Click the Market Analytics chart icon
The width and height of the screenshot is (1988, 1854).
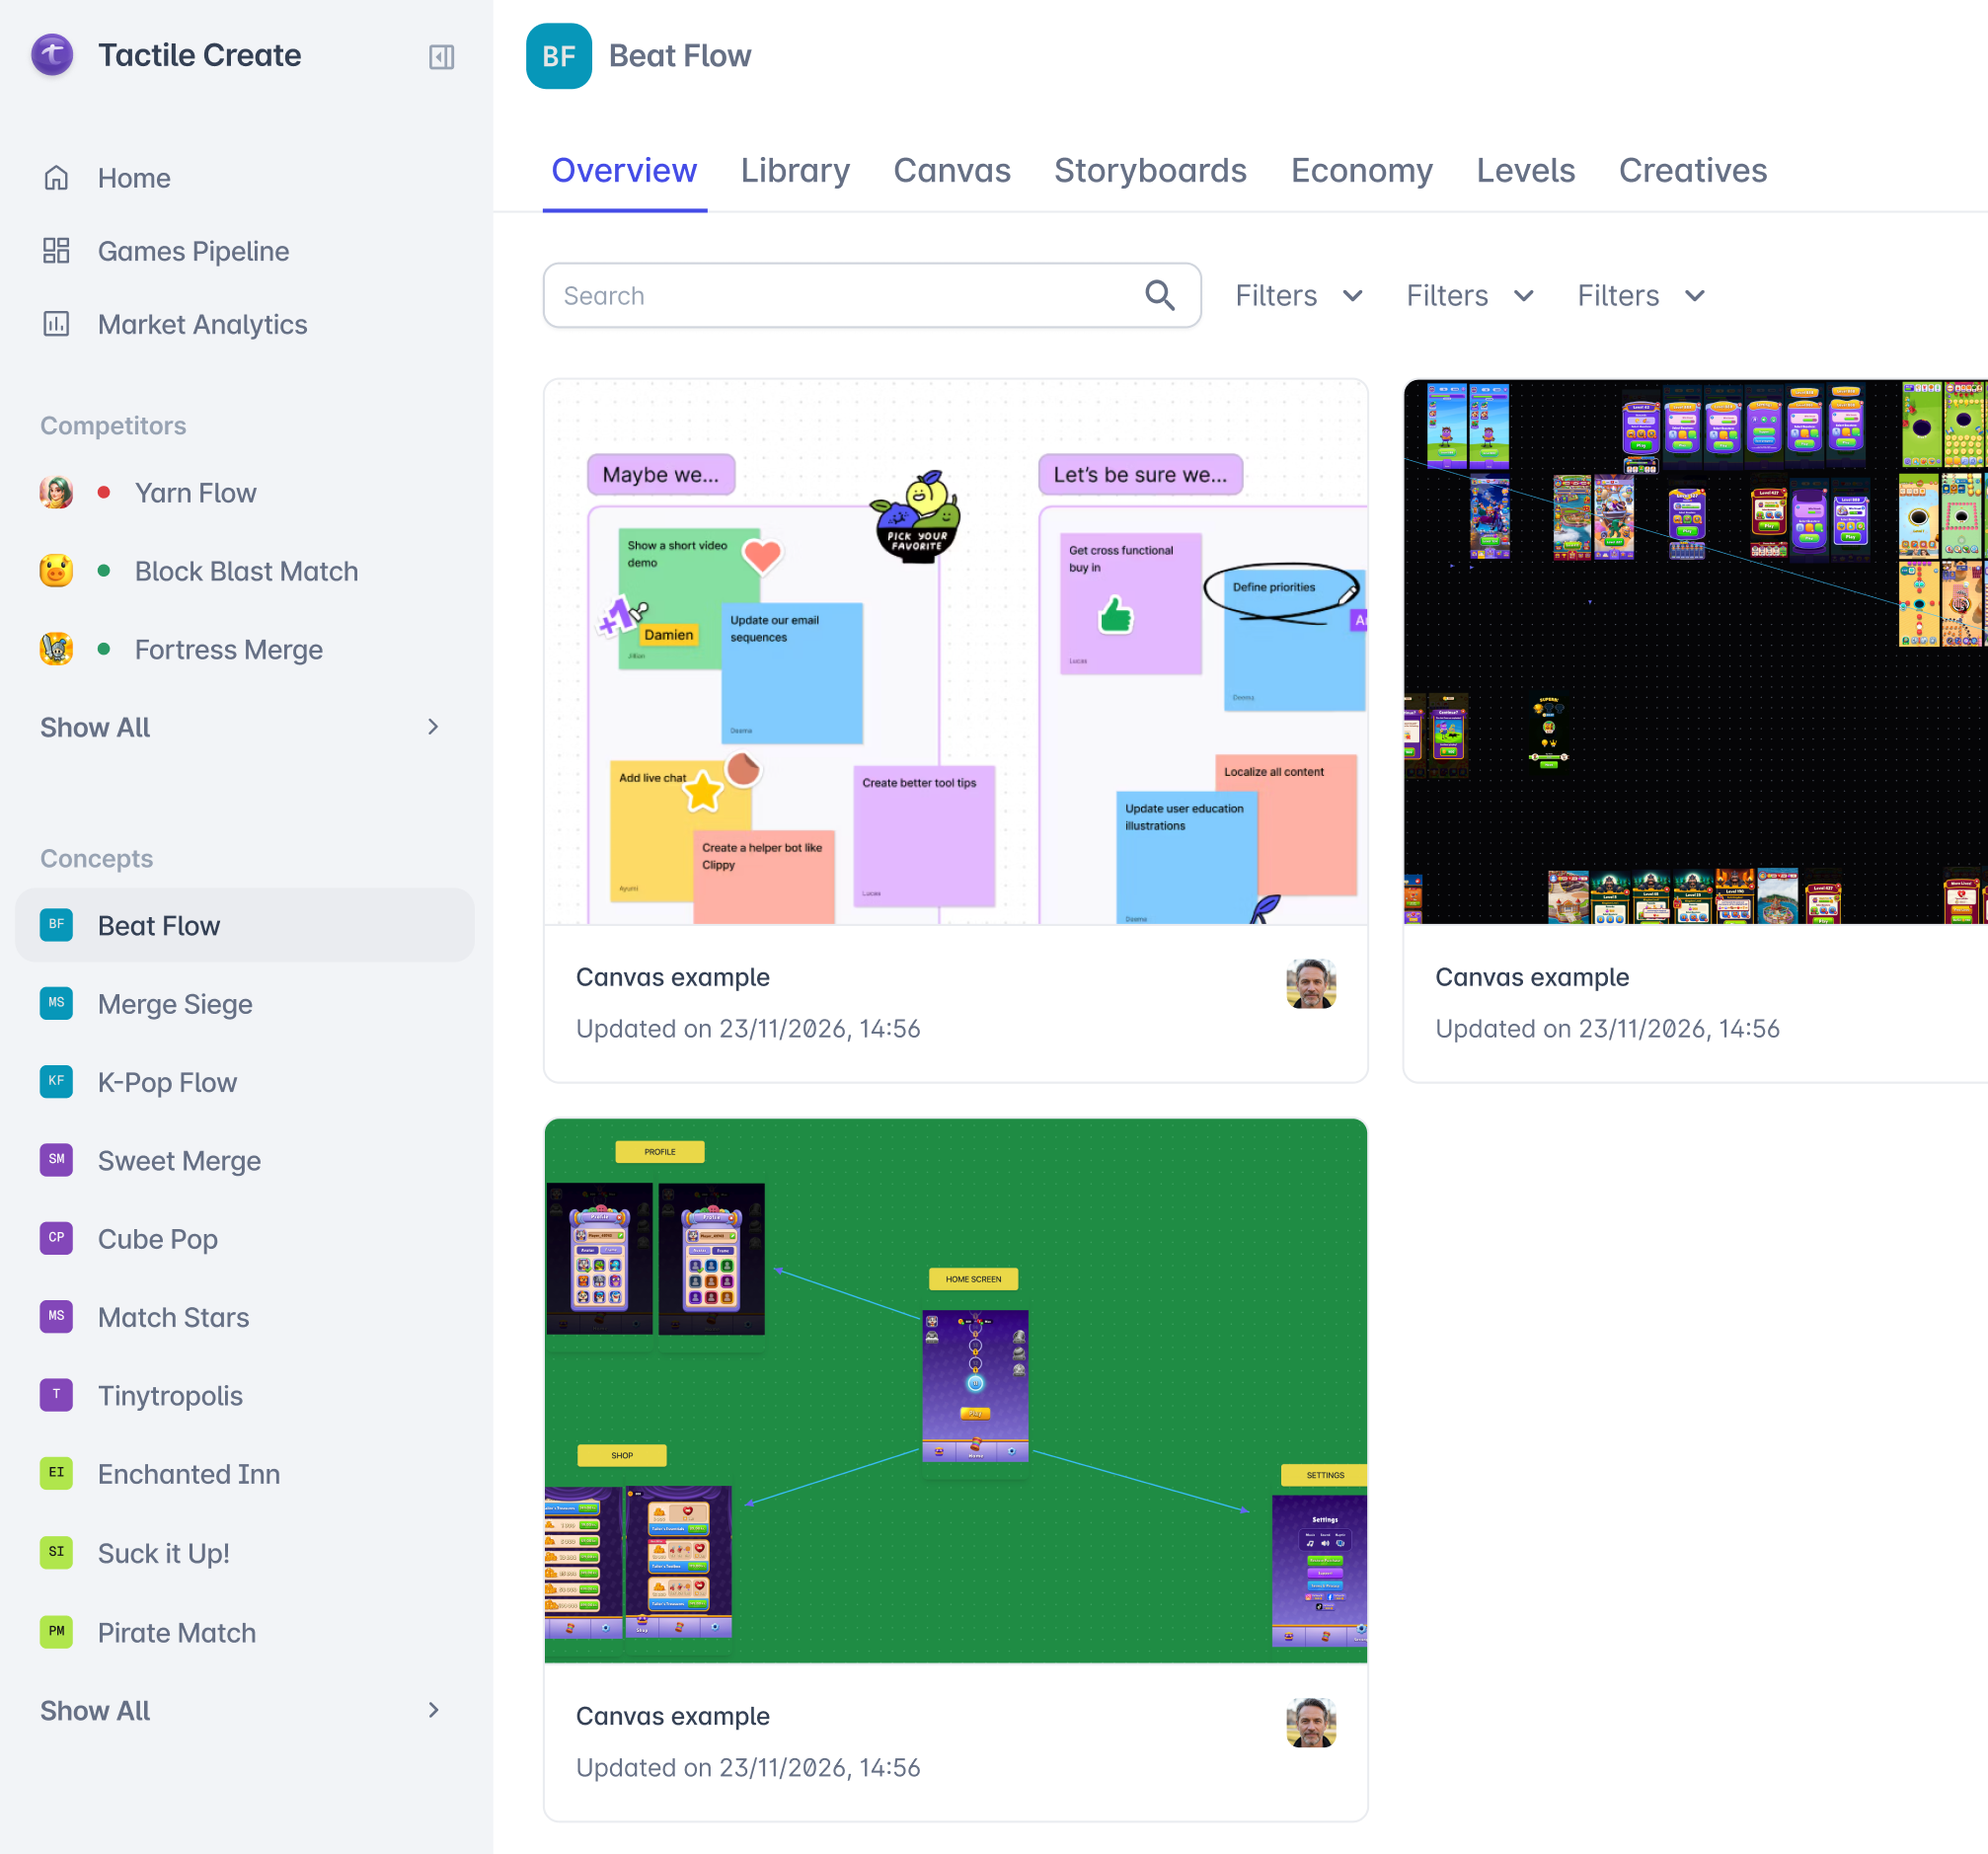(x=56, y=324)
